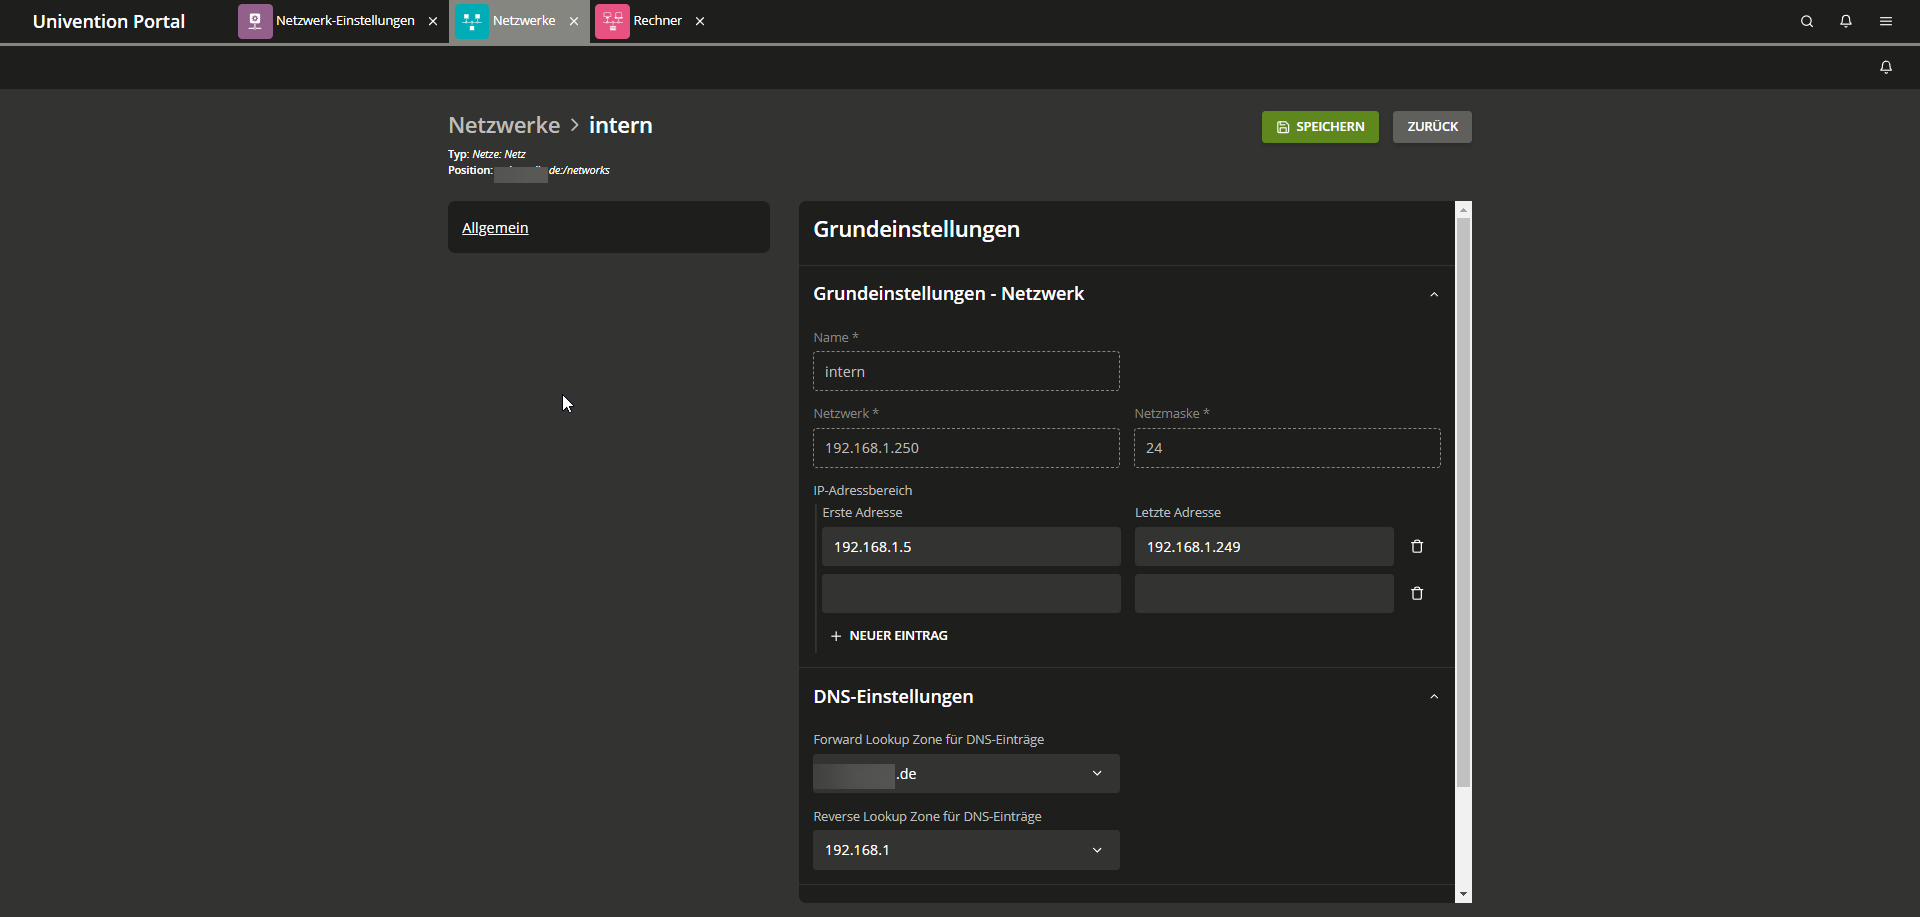Screen dimensions: 1920x917
Task: Delete the 192.168.1.5 address range row
Action: [x=1417, y=547]
